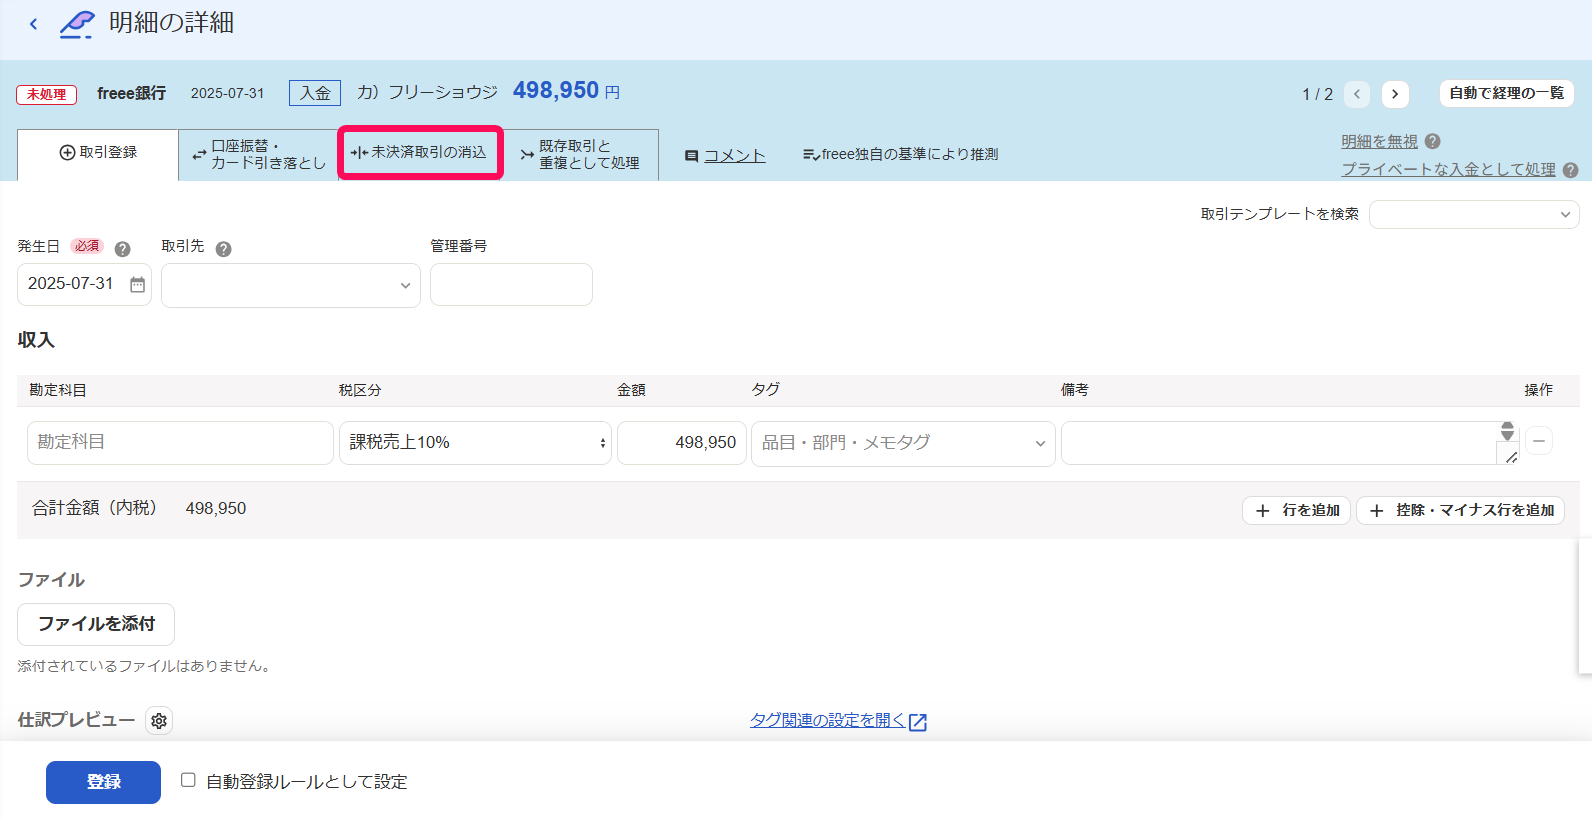1592x819 pixels.
Task: Click 明細を無視 link
Action: [x=1379, y=142]
